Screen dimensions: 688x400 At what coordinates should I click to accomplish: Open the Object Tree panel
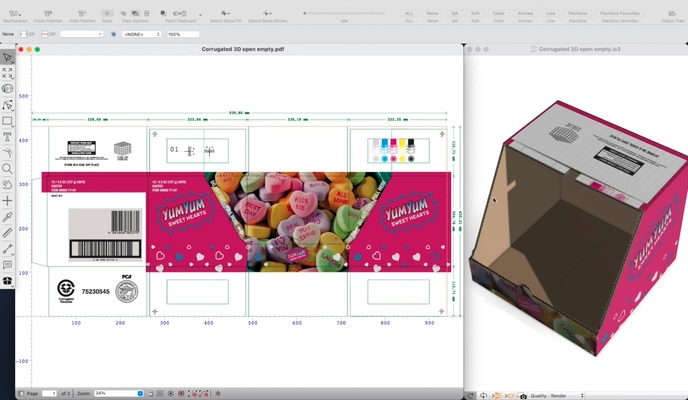tap(672, 16)
